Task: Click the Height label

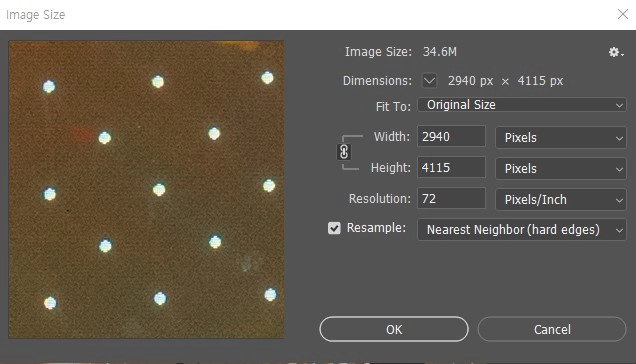Action: 391,168
